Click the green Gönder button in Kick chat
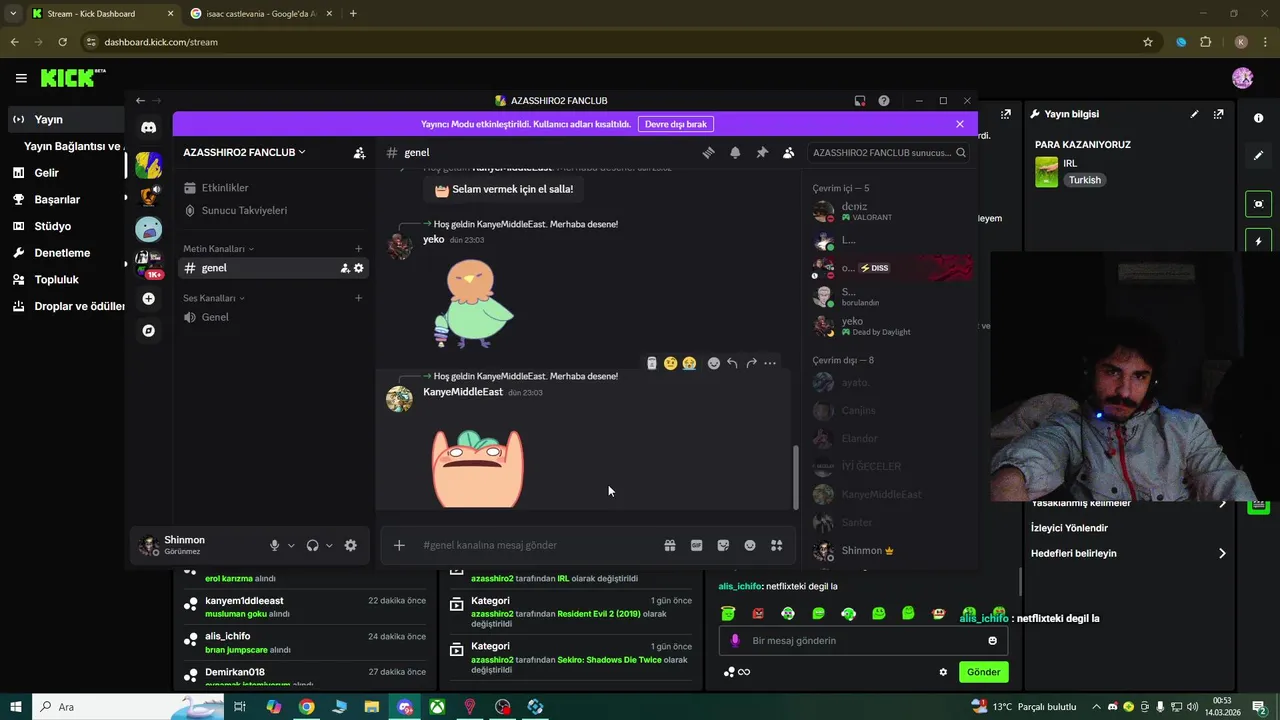This screenshot has width=1280, height=720. point(983,672)
